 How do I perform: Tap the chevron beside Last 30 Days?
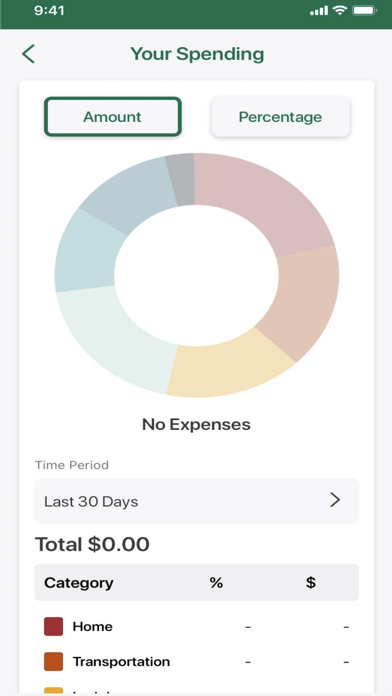(x=335, y=500)
